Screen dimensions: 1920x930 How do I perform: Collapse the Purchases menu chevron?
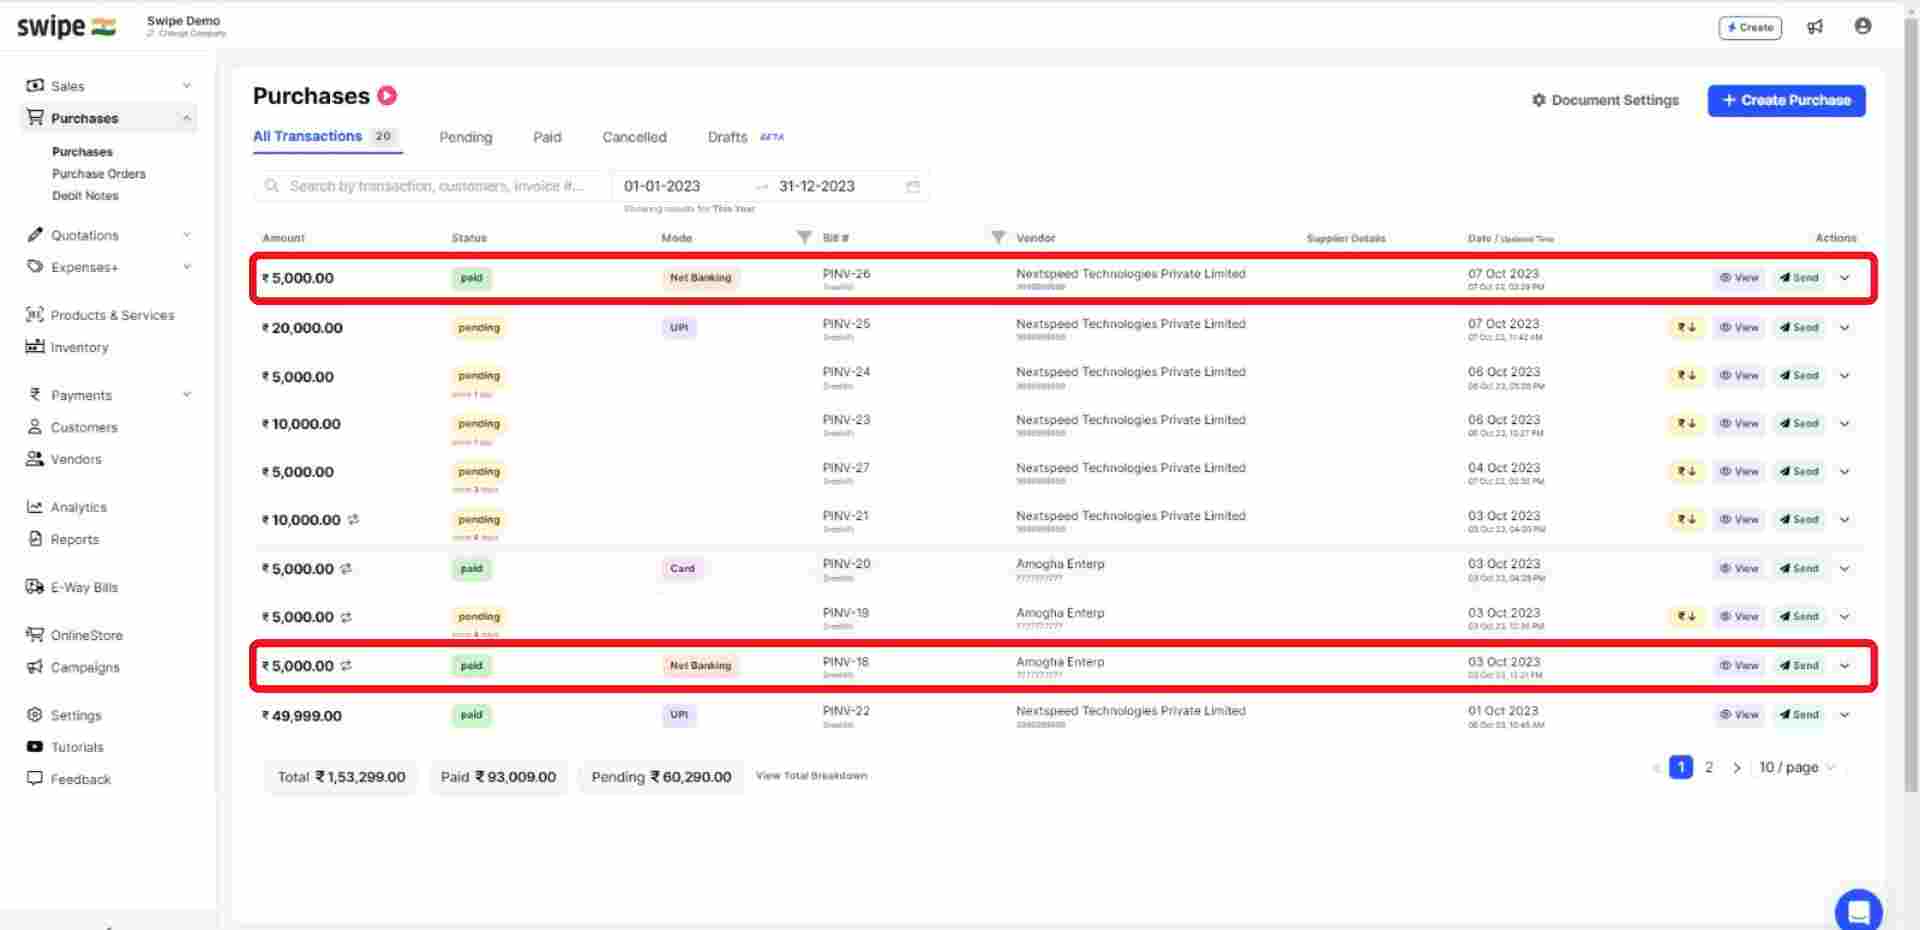point(187,118)
